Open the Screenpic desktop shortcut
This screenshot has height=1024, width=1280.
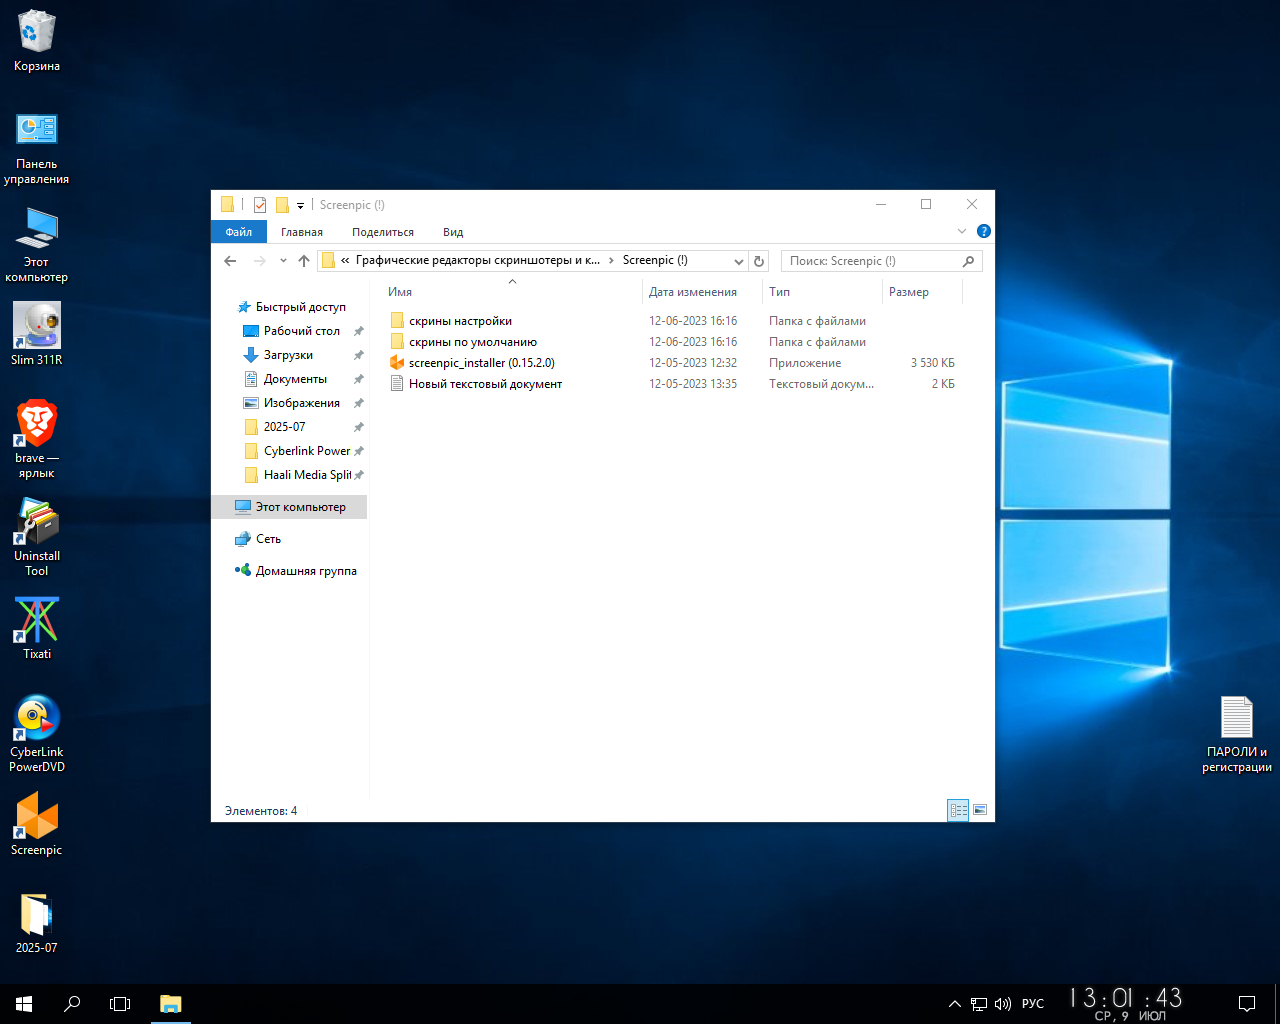click(37, 823)
